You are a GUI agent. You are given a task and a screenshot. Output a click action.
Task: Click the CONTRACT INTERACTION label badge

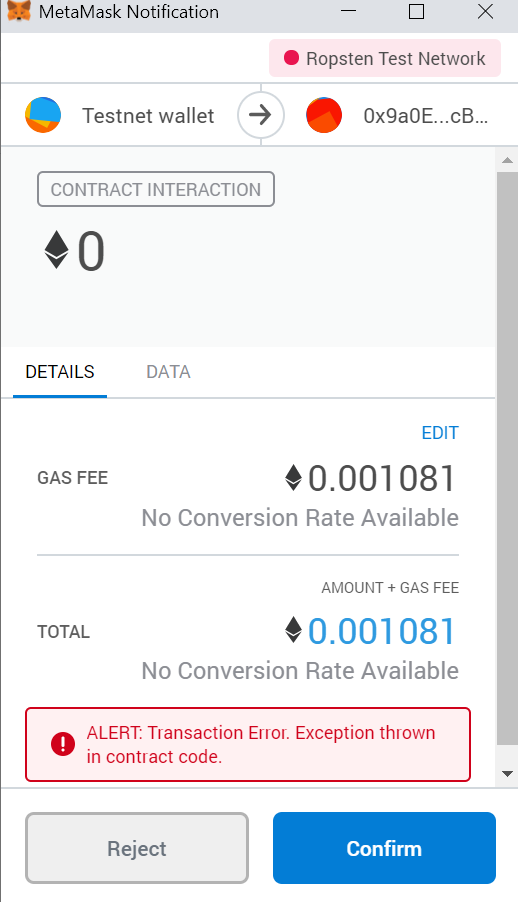click(x=156, y=189)
